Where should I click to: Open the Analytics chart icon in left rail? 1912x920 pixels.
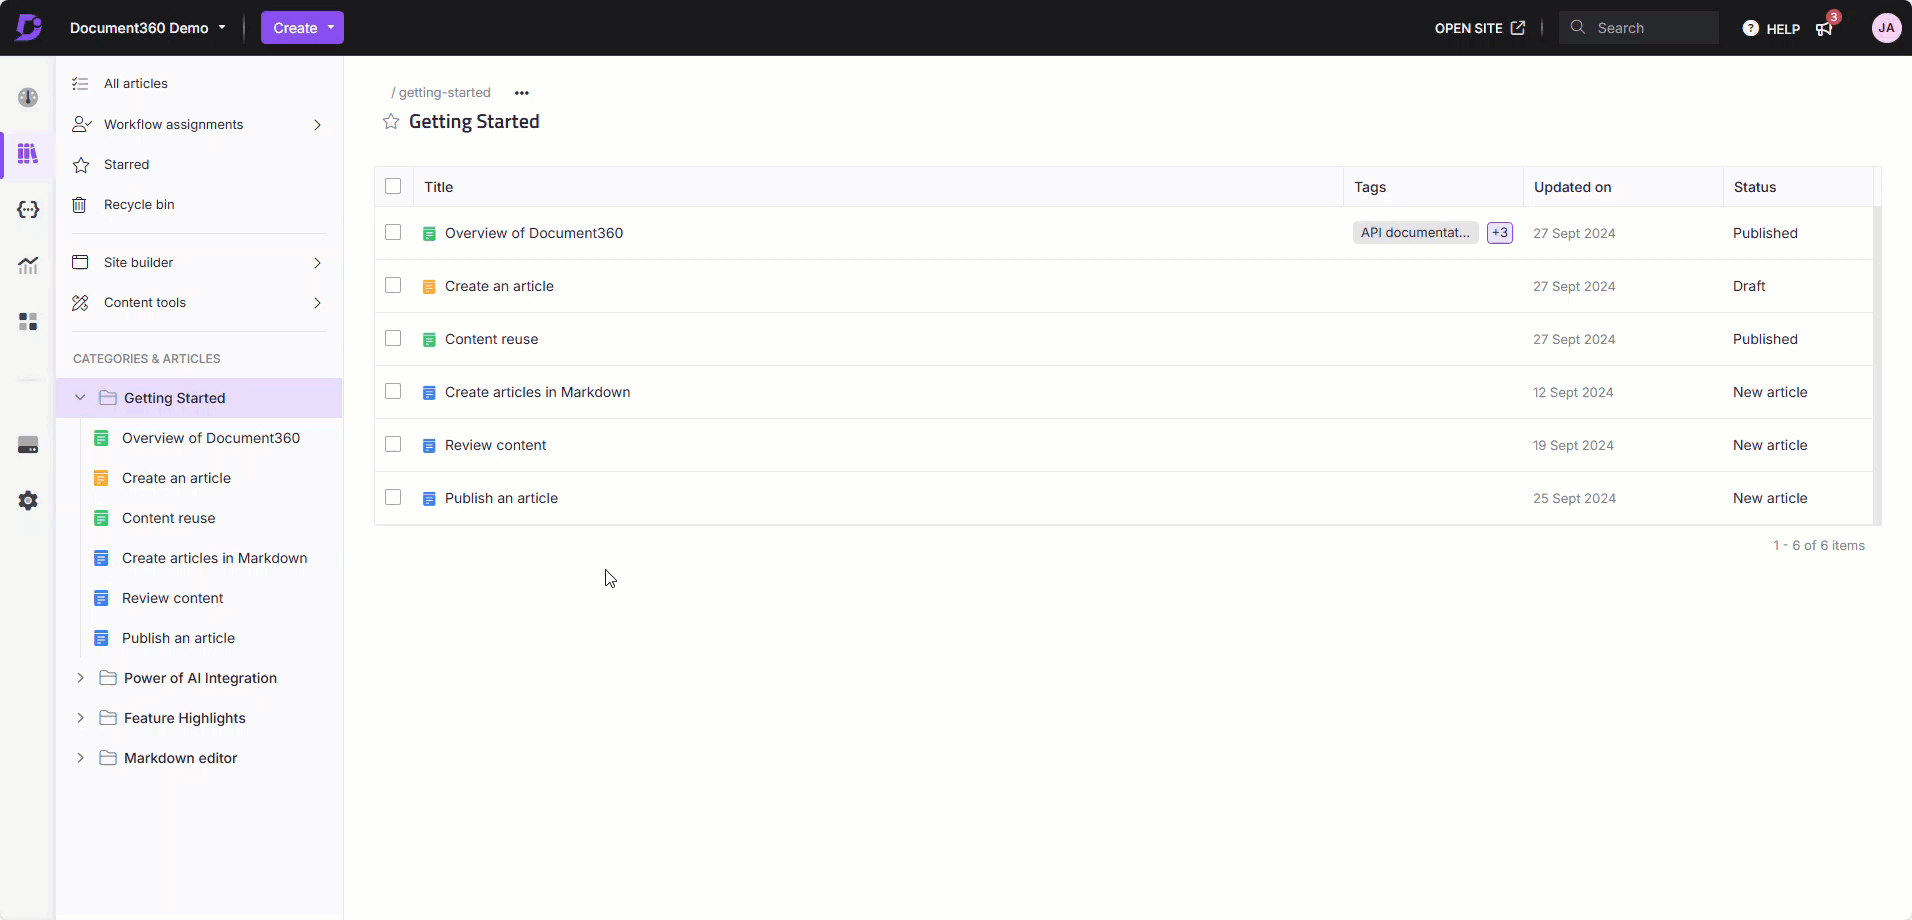tap(28, 265)
